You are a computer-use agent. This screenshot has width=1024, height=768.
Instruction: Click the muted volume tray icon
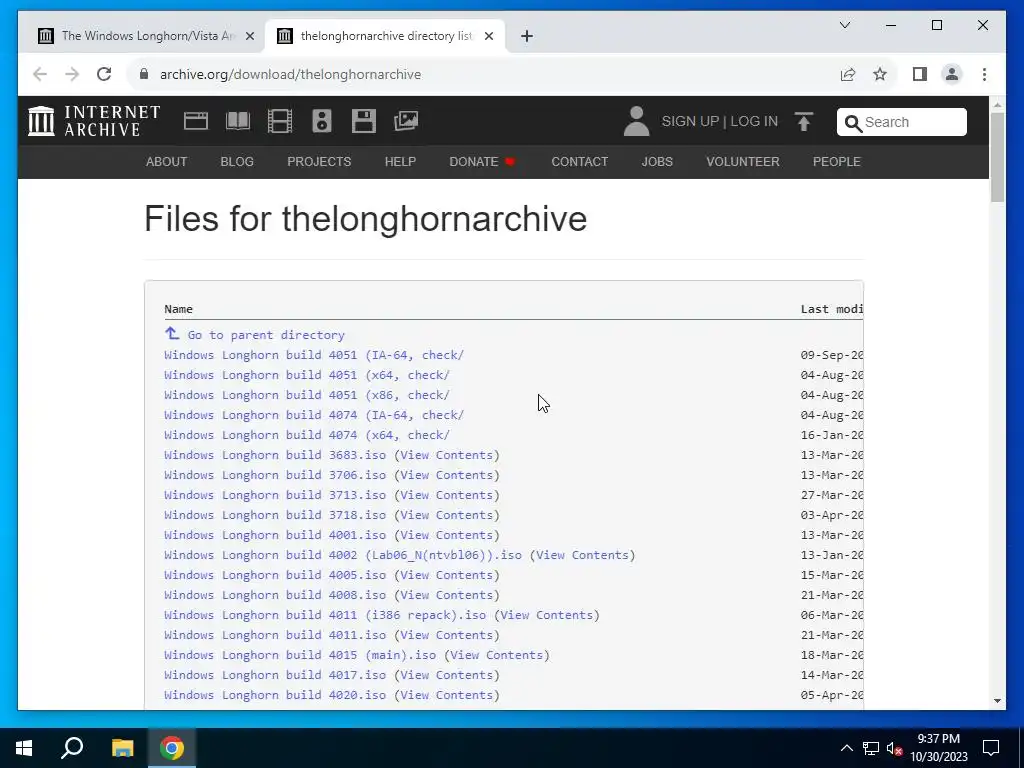(x=894, y=748)
